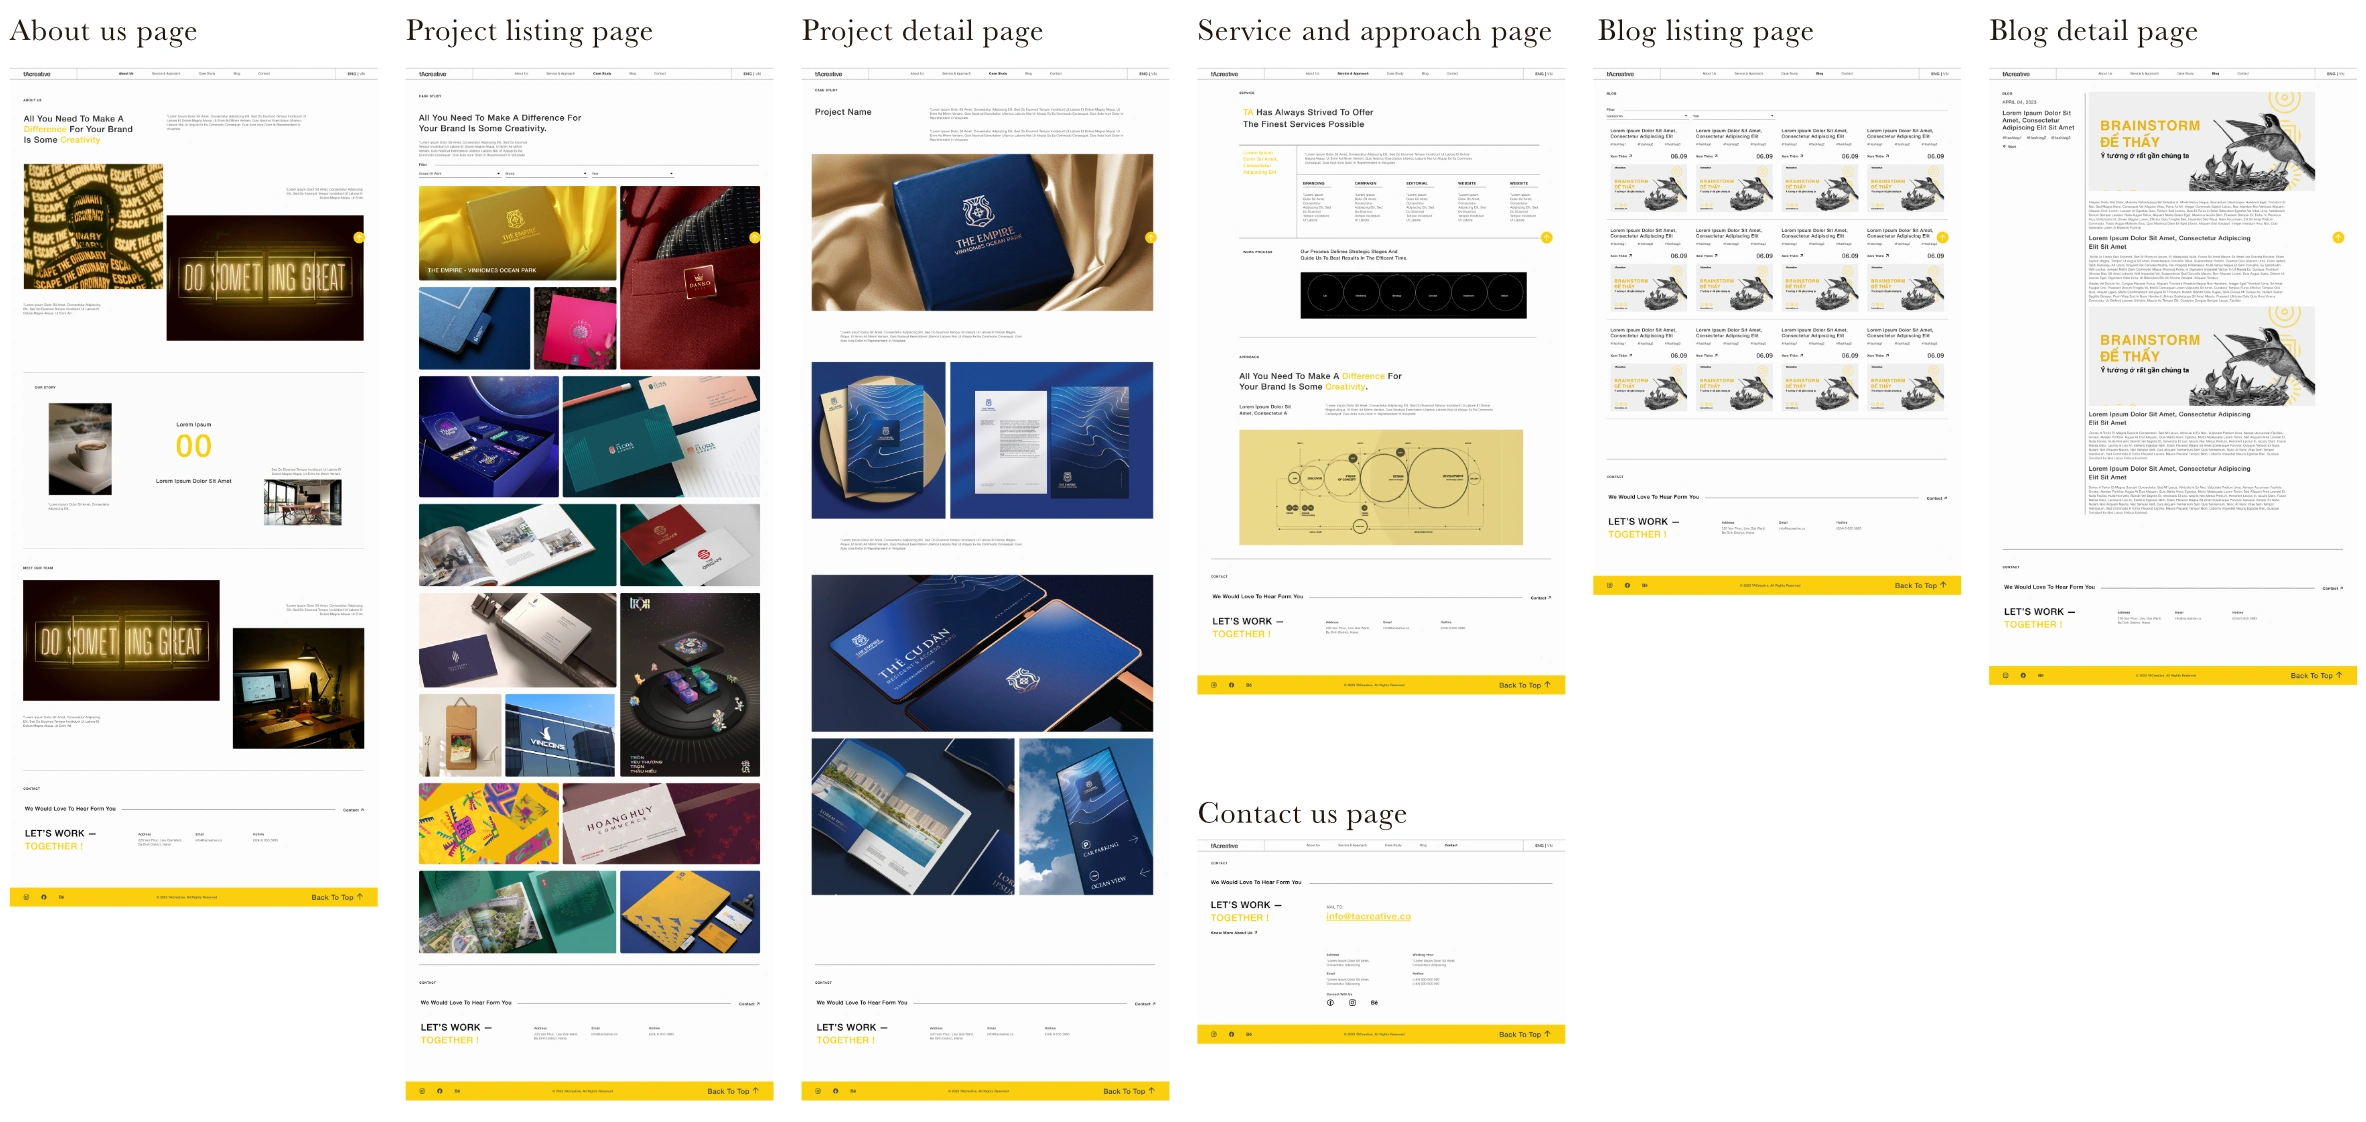This screenshot has width=2366, height=1122.
Task: Switch to VN language on Blog detail header
Action: coord(2342,74)
